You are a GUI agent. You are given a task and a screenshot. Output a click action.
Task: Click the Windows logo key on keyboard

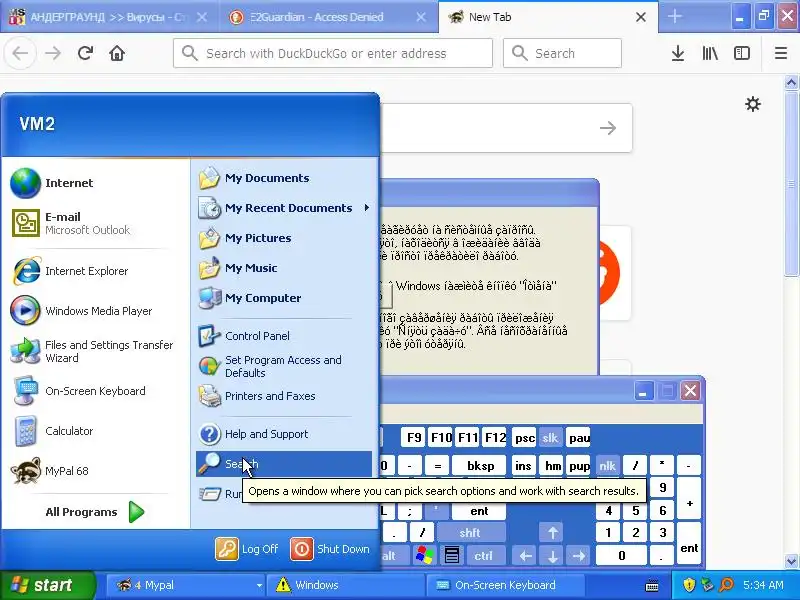pos(424,555)
